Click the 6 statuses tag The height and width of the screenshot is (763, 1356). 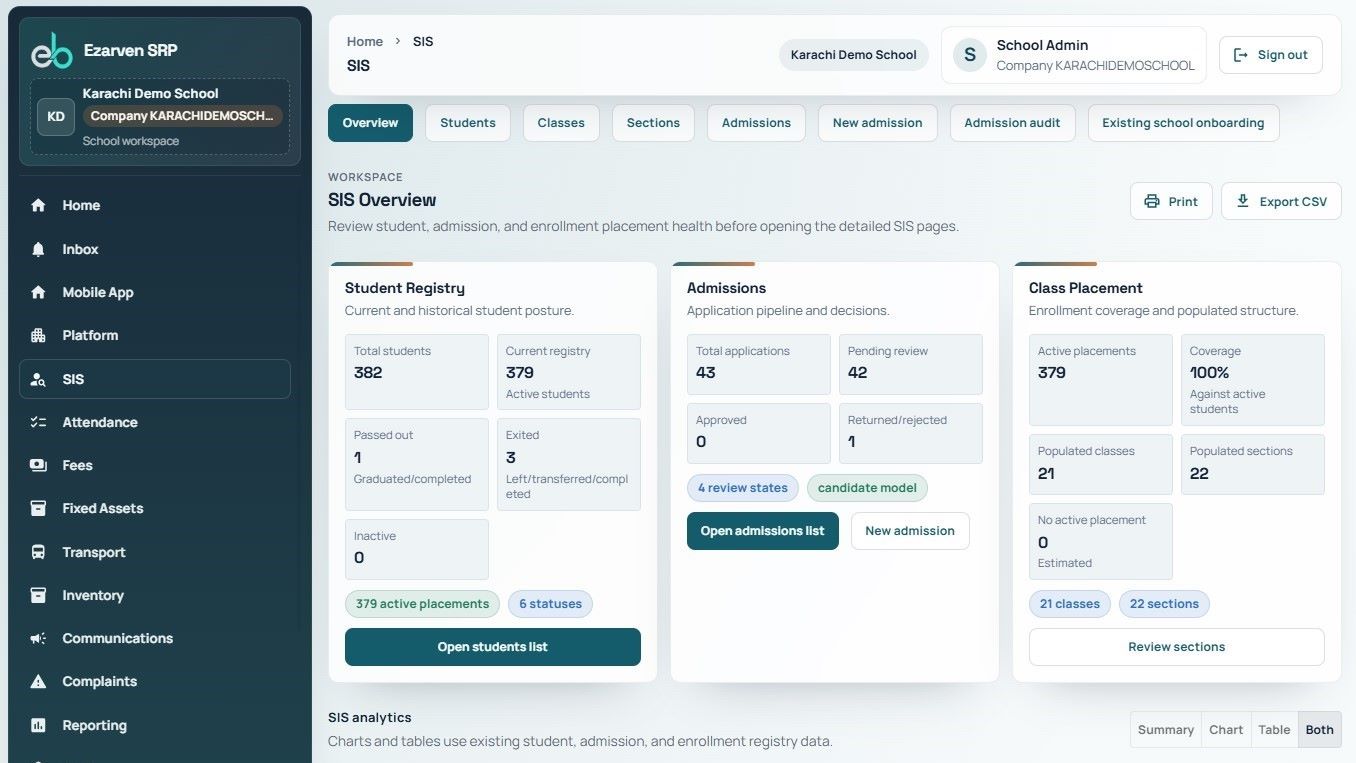tap(550, 604)
